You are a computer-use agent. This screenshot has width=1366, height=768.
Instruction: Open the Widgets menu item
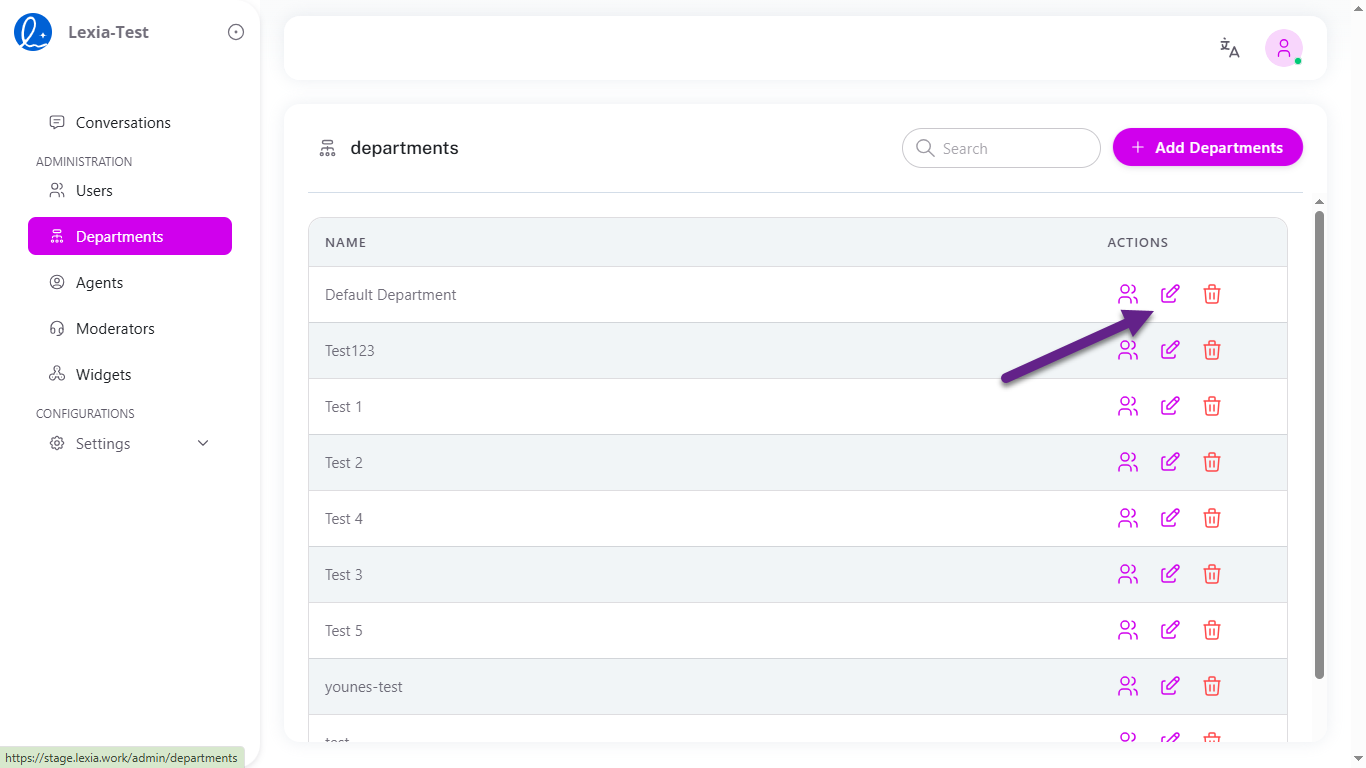[x=103, y=375]
